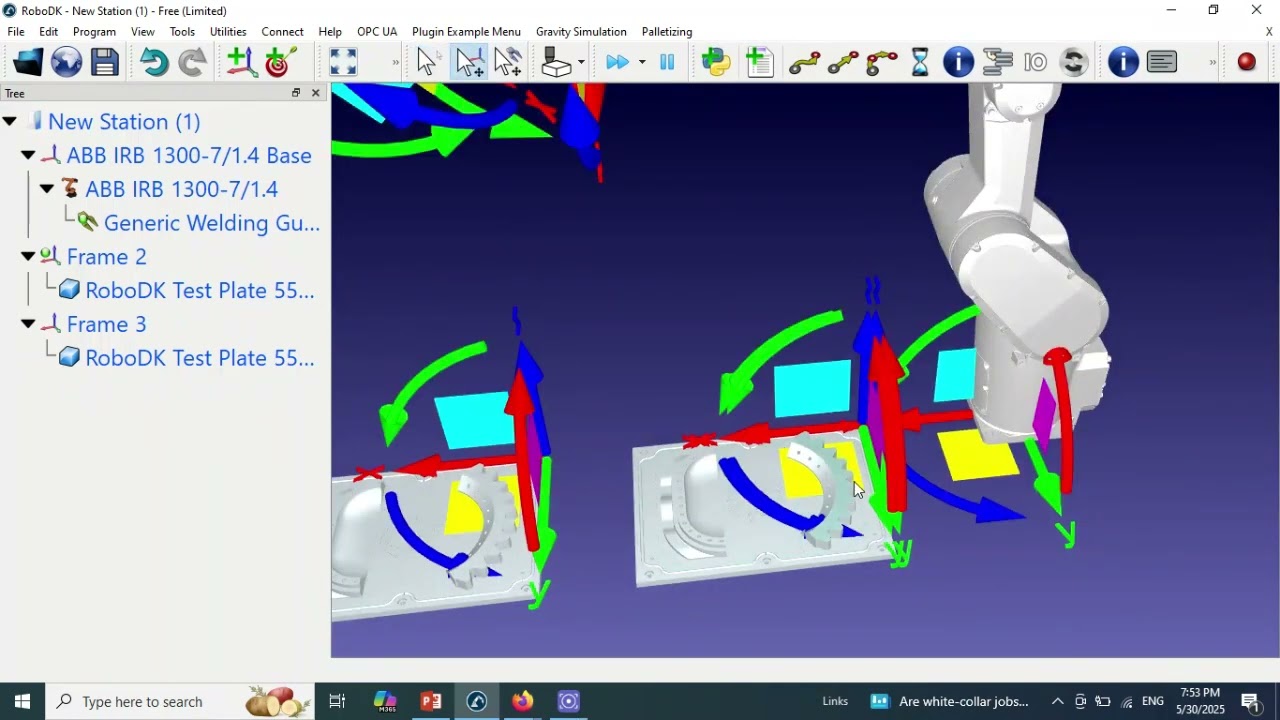Fit all items to view
1280x720 pixels.
[x=343, y=63]
